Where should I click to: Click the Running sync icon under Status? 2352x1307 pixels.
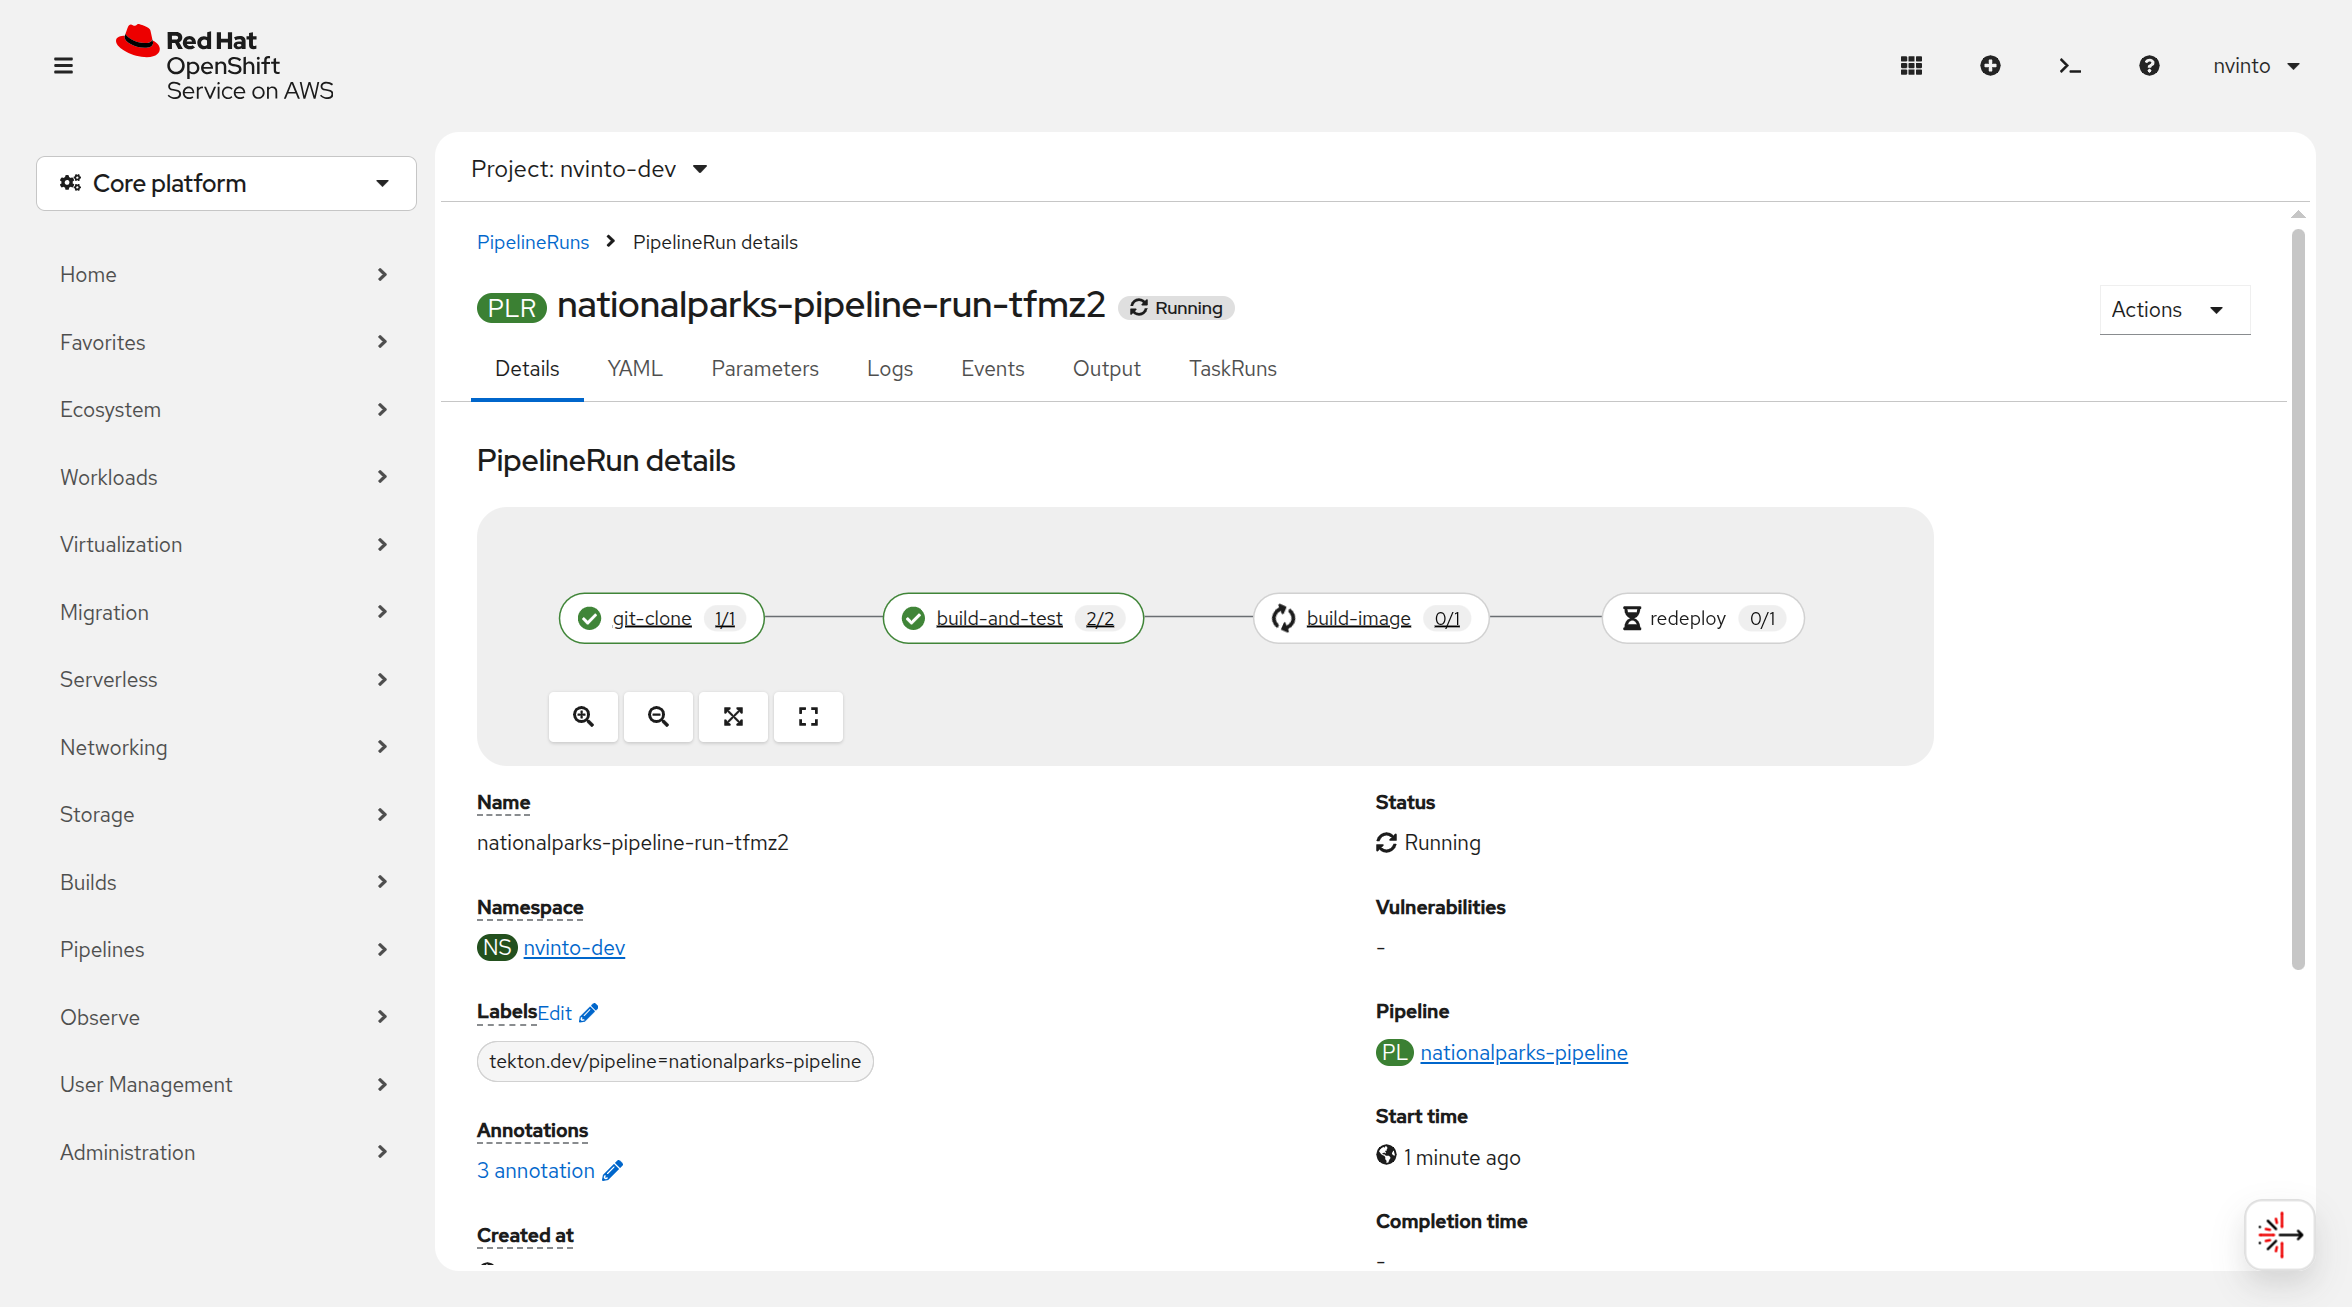(1386, 843)
